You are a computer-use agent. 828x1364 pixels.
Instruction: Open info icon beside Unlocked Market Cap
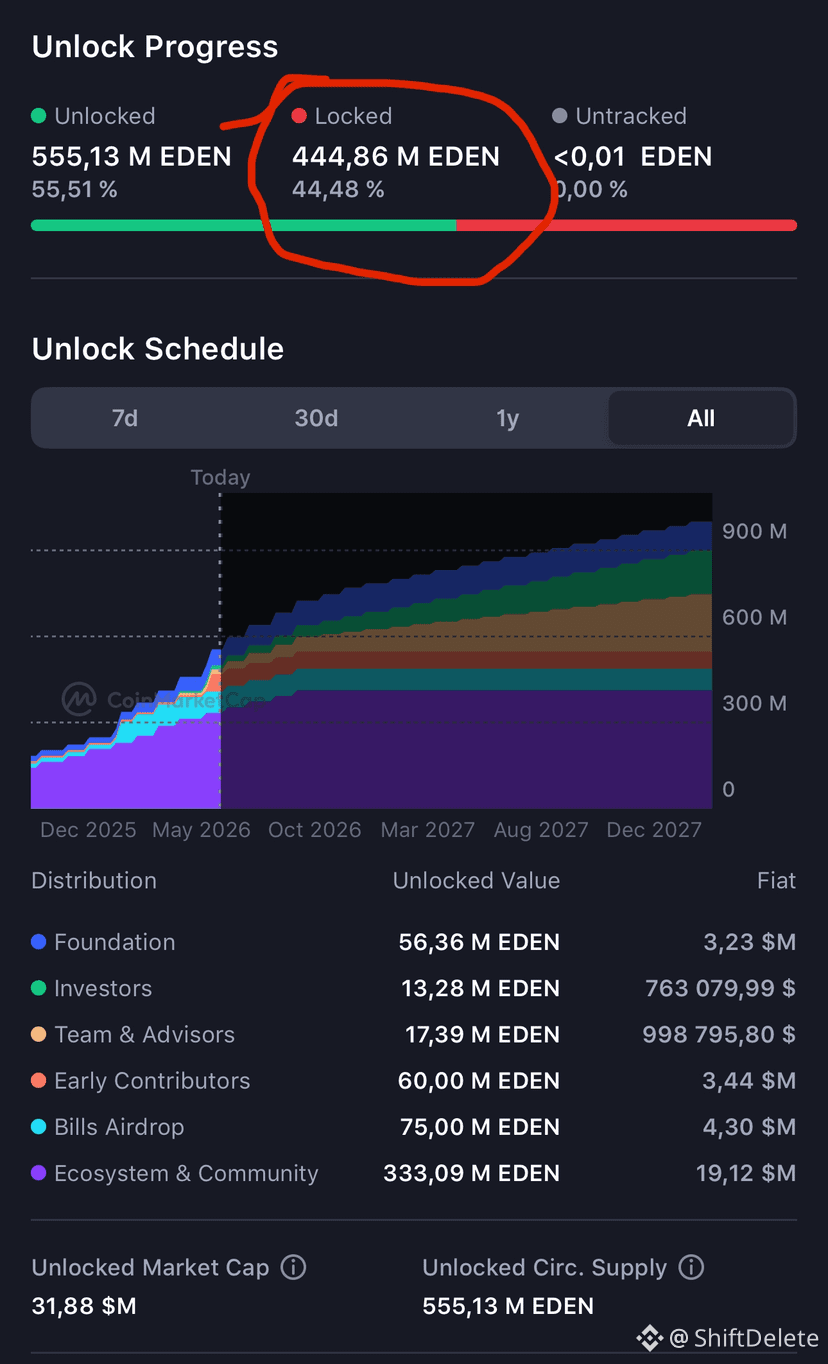click(293, 1268)
